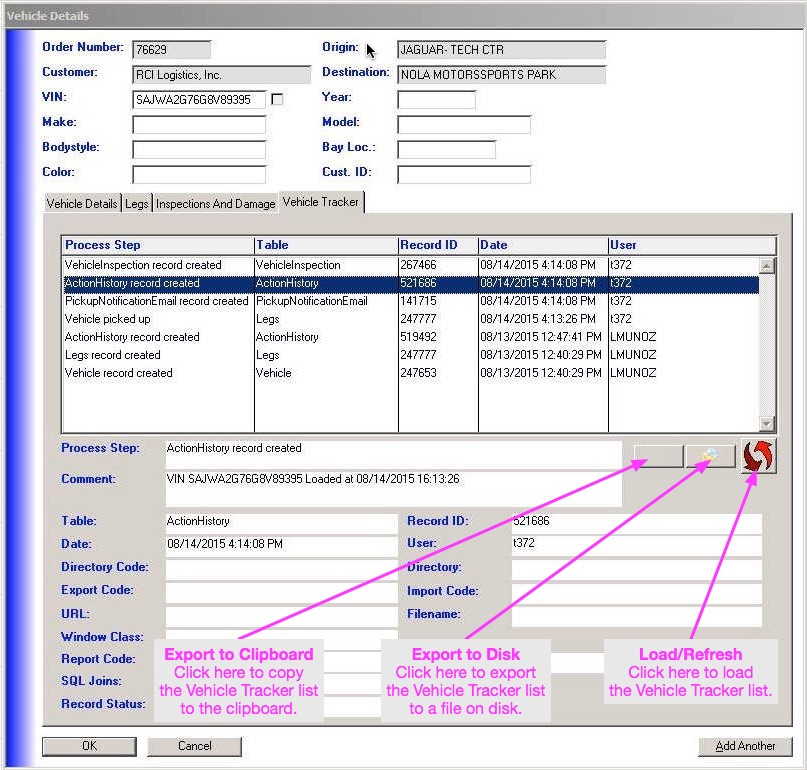Click the blank Export to Clipboard button
Screen dimensions: 807x770
pyautogui.click(x=658, y=456)
